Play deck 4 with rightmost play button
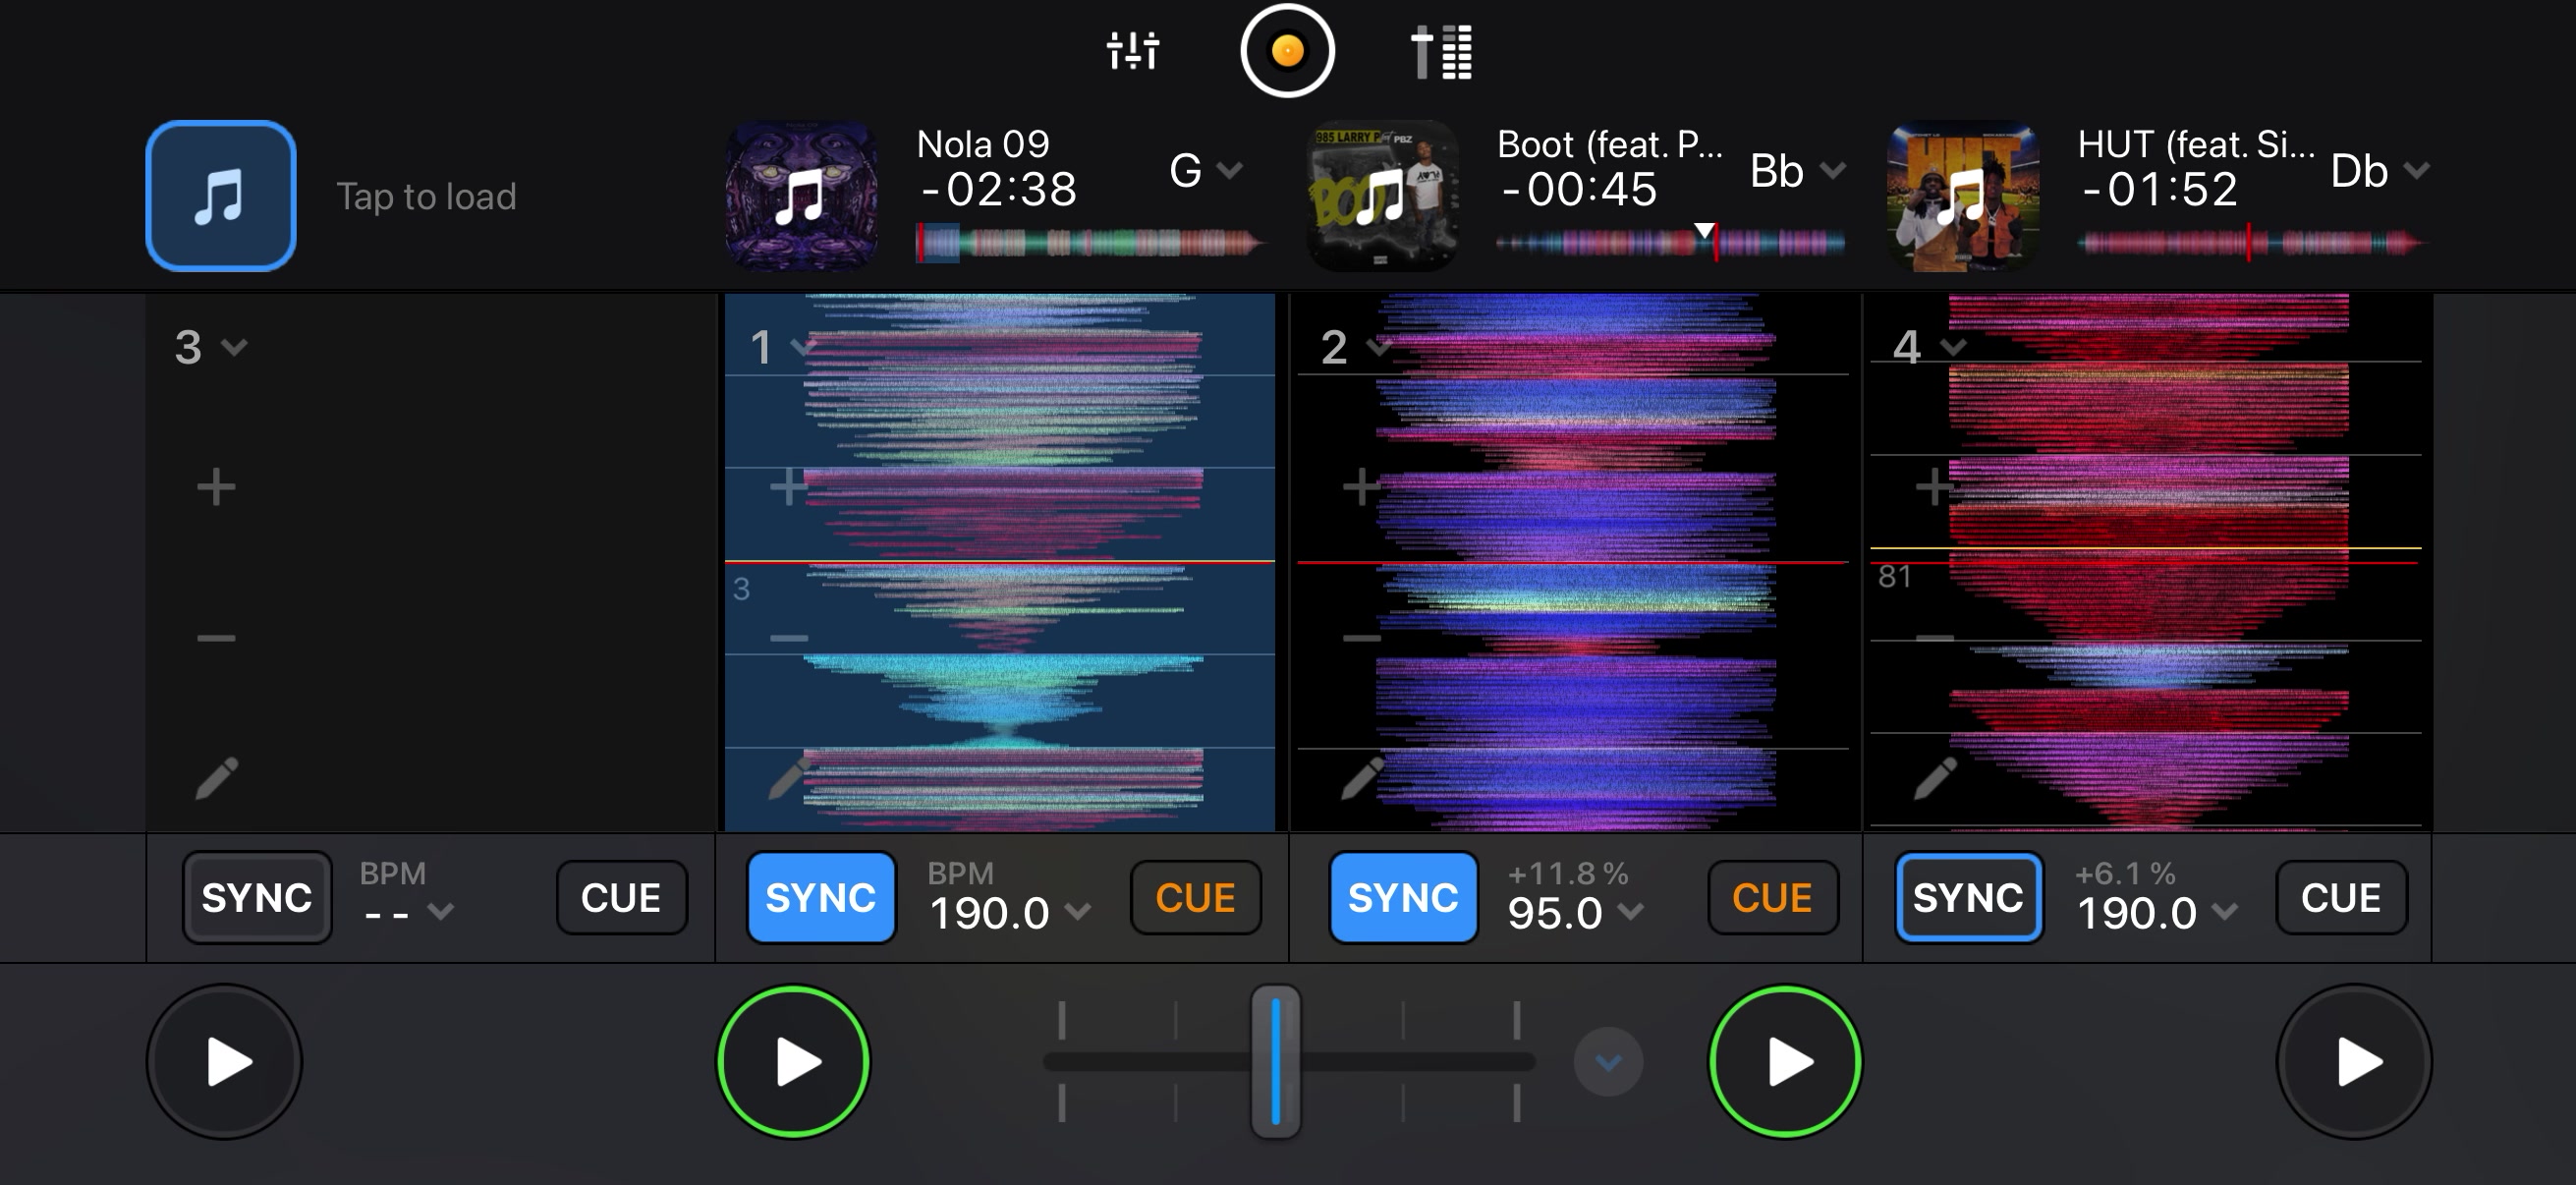 [x=2355, y=1061]
